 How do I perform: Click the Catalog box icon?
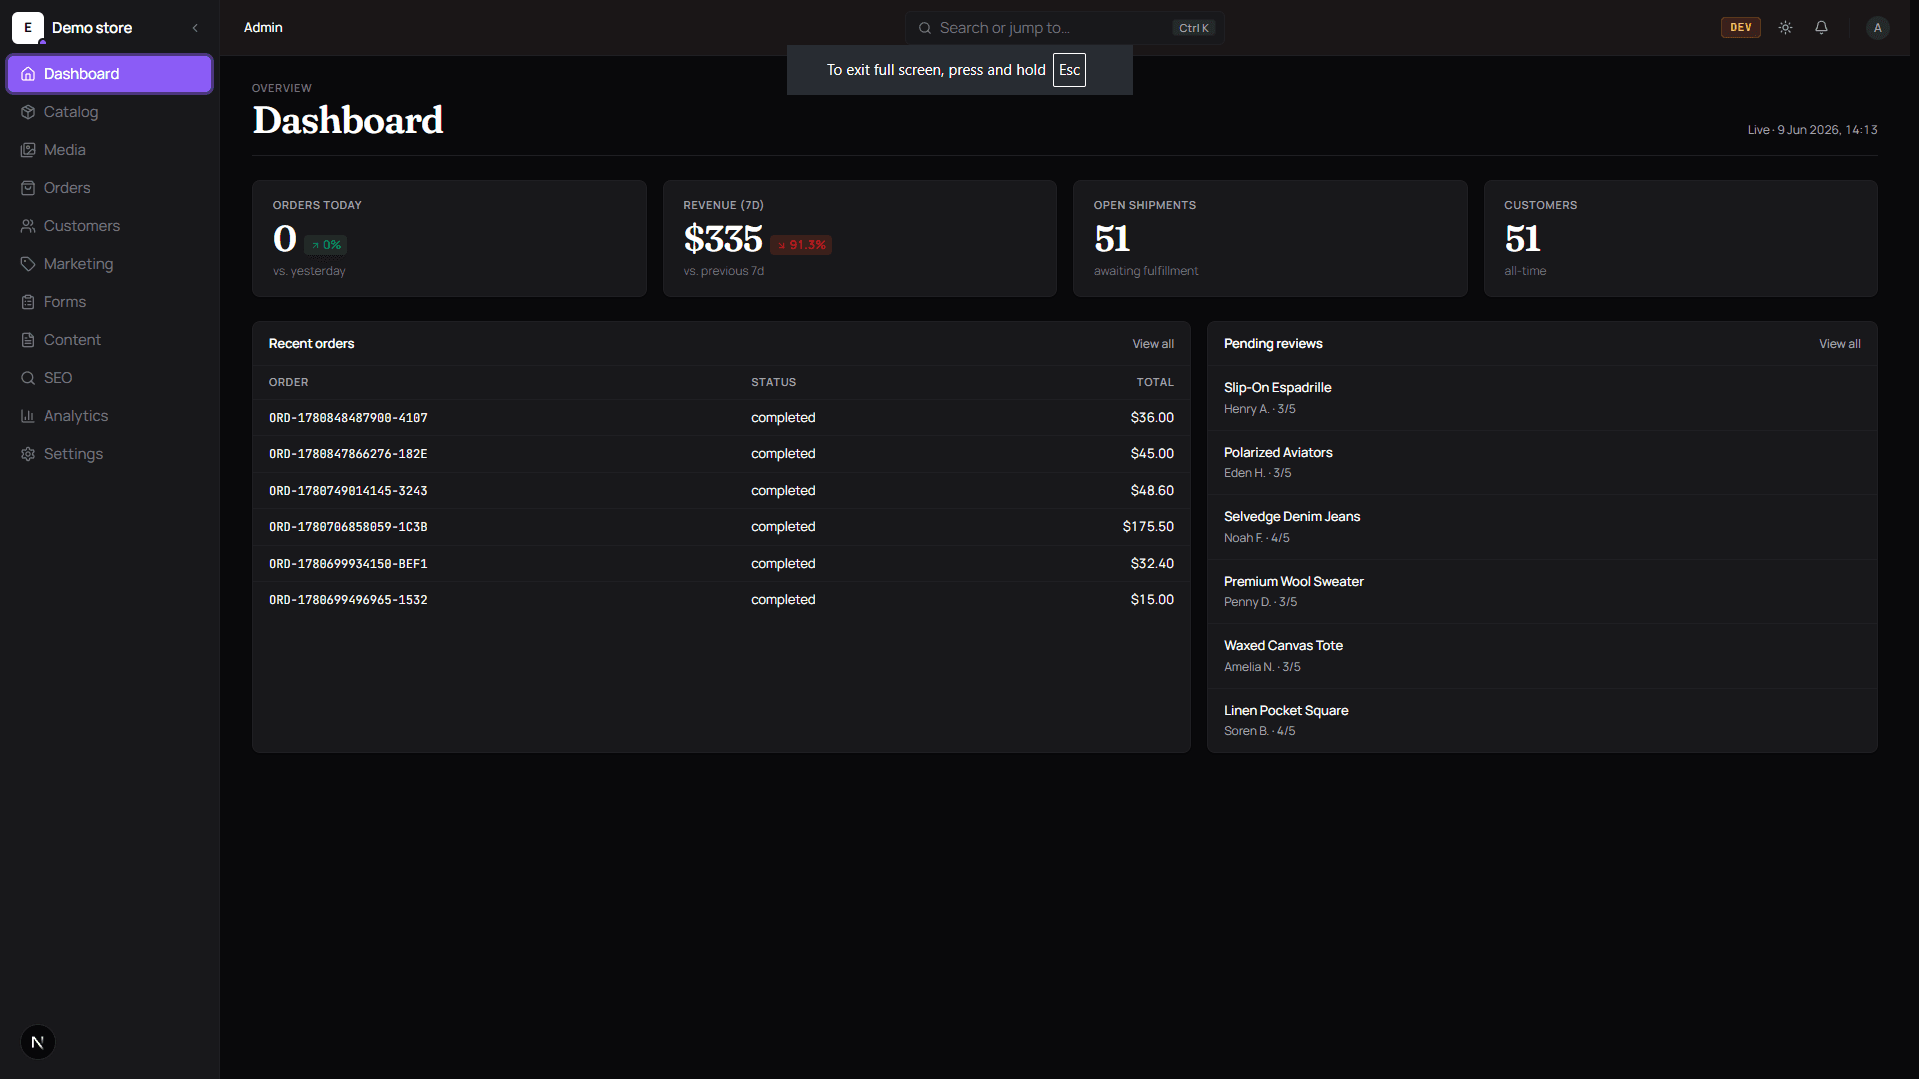pyautogui.click(x=28, y=112)
